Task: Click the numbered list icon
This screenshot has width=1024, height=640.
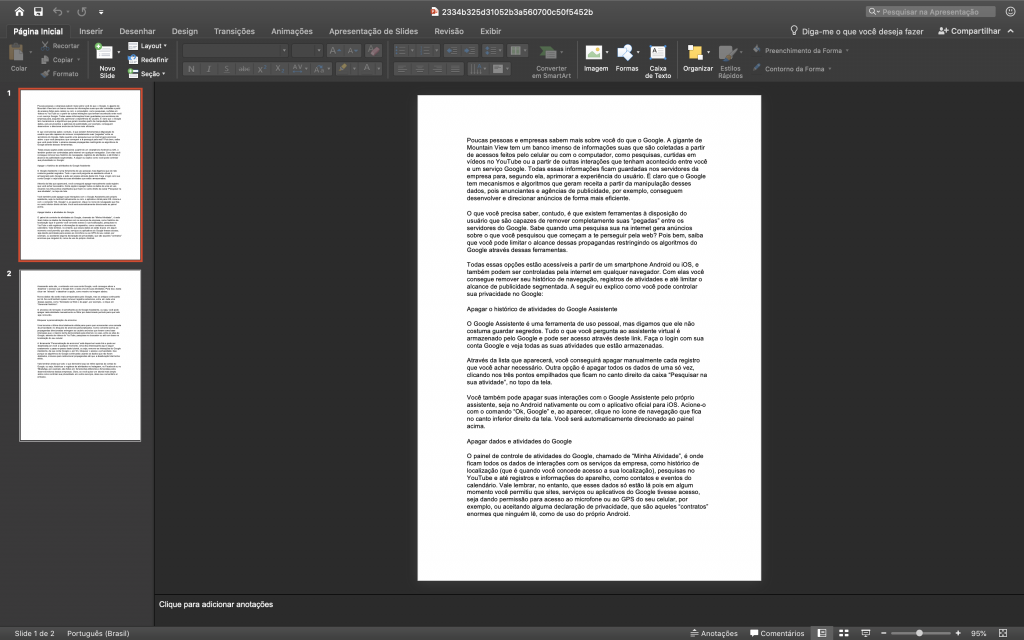Action: tap(426, 50)
